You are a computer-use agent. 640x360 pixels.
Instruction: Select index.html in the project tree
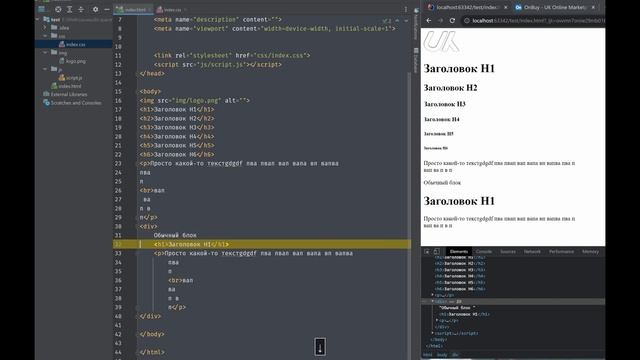click(66, 86)
